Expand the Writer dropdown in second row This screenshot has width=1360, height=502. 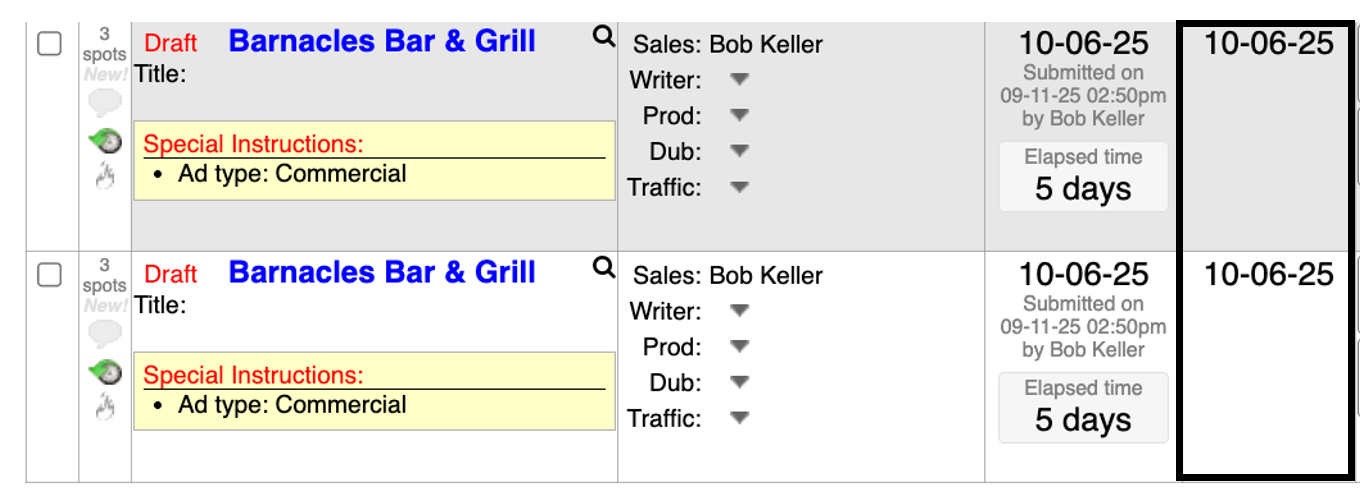pyautogui.click(x=739, y=310)
